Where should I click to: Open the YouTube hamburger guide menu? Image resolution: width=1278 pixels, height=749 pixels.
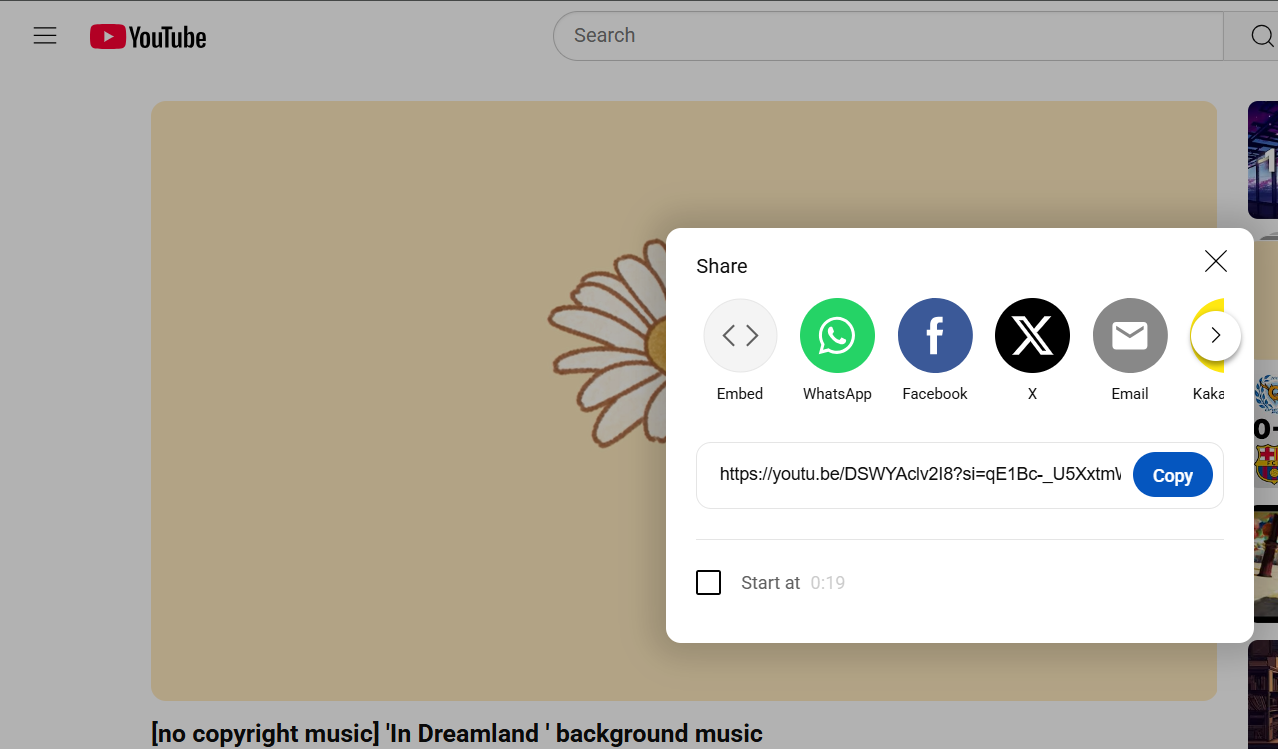click(x=45, y=36)
